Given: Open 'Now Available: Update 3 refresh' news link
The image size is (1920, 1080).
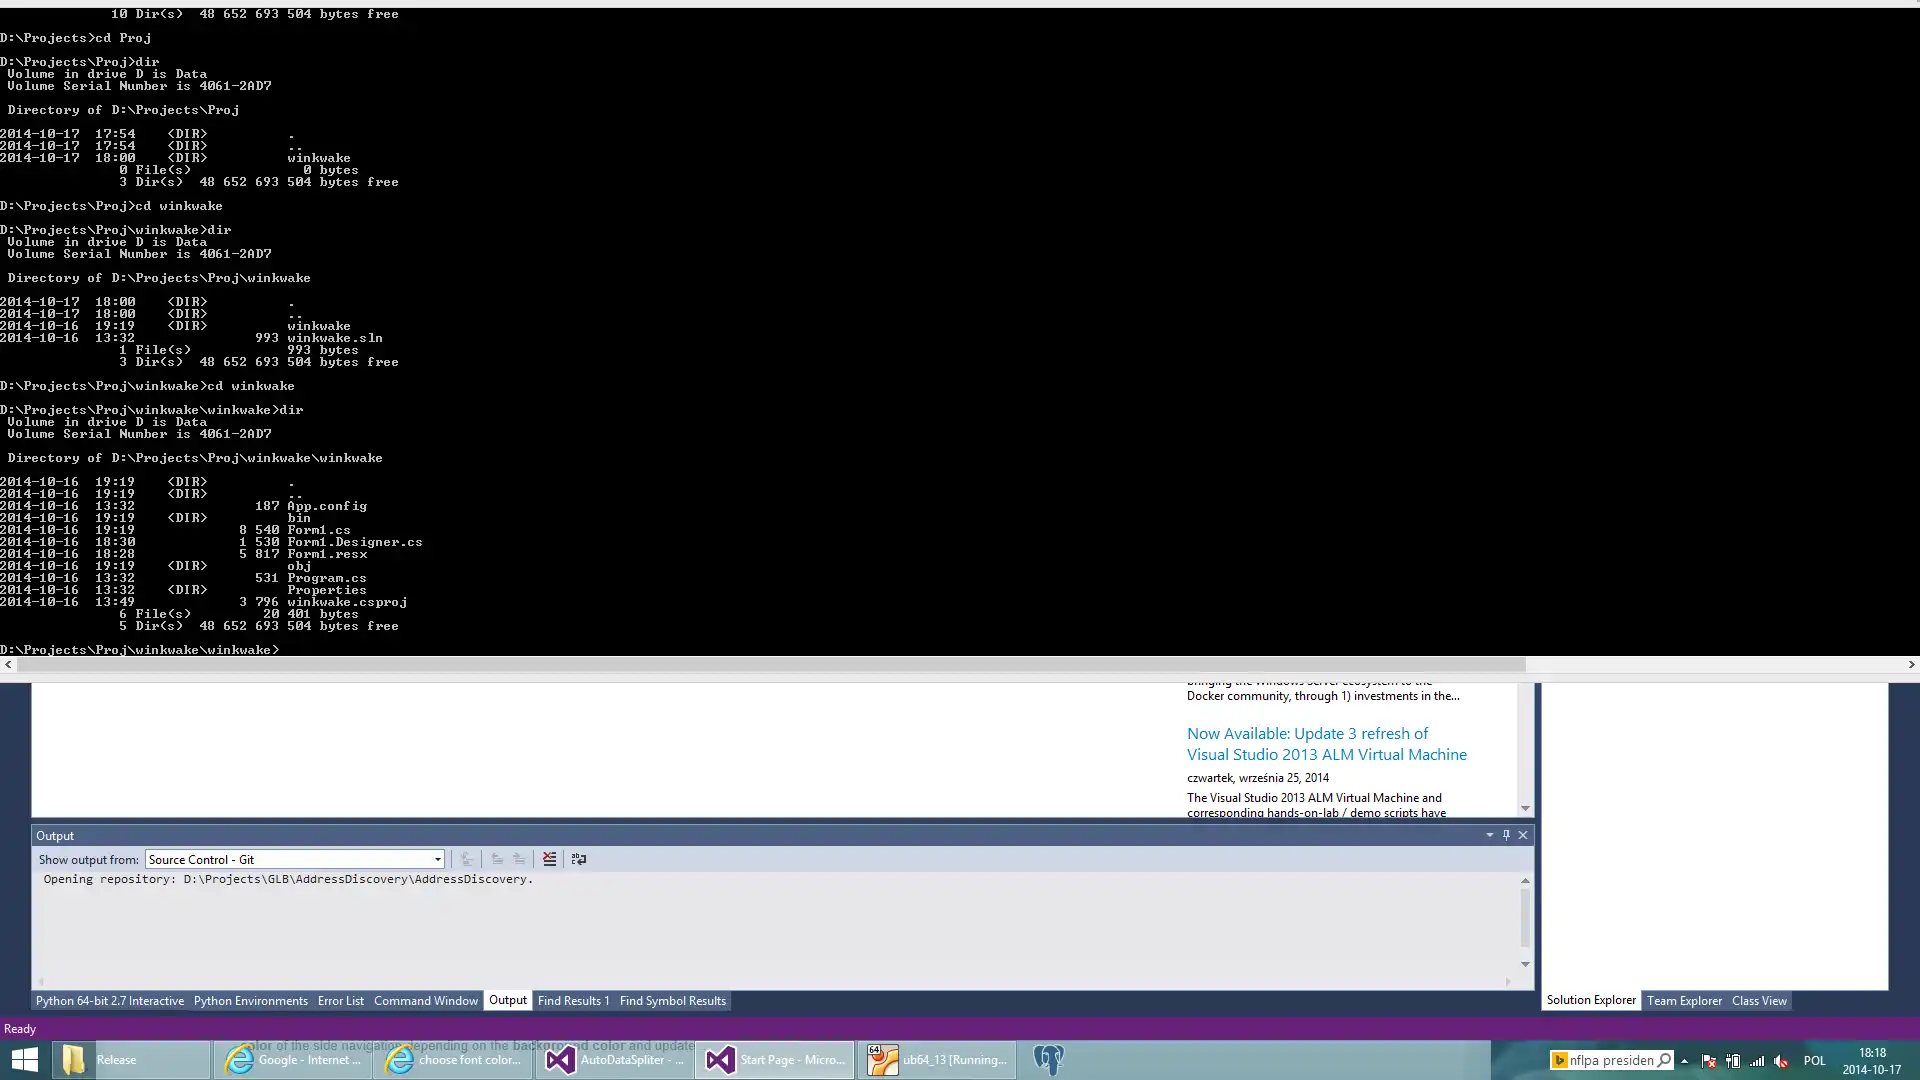Looking at the screenshot, I should 1327,744.
